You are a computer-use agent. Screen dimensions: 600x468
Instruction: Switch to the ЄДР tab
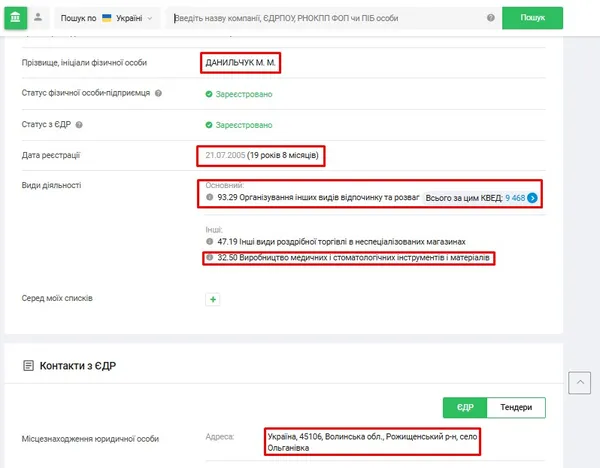pos(465,407)
